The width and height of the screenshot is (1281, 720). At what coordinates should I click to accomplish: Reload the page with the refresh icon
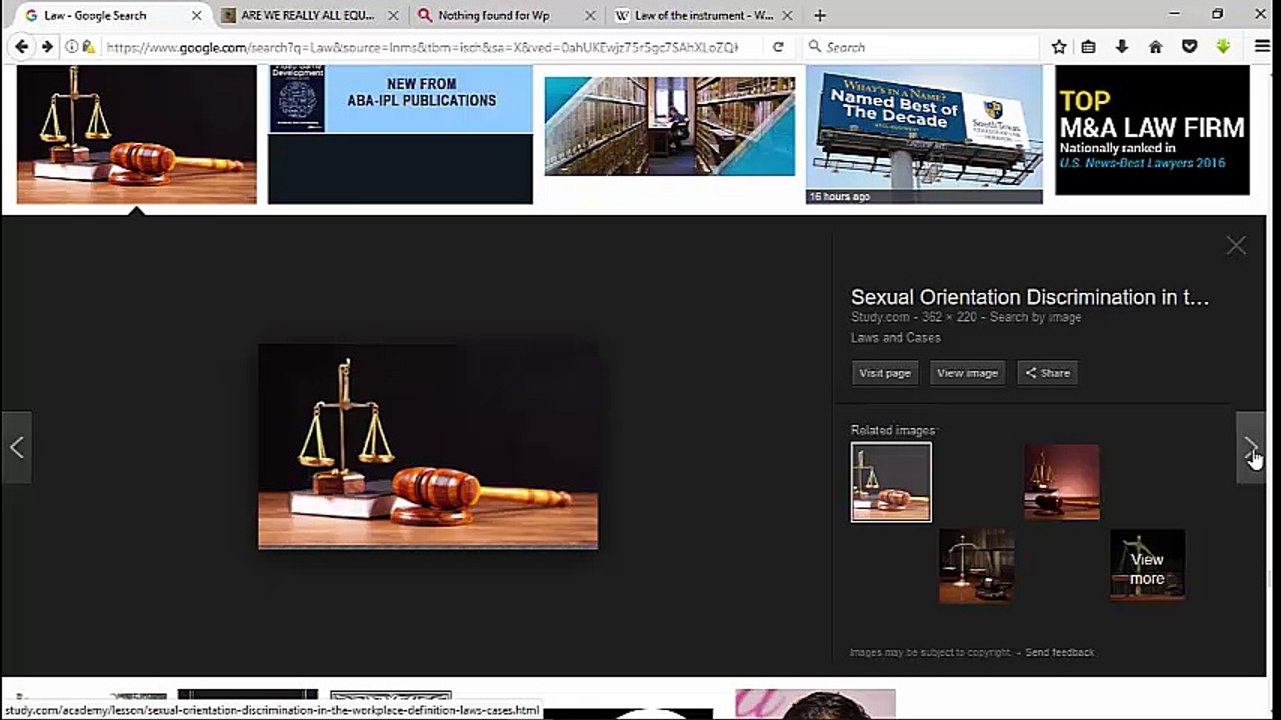coord(778,47)
